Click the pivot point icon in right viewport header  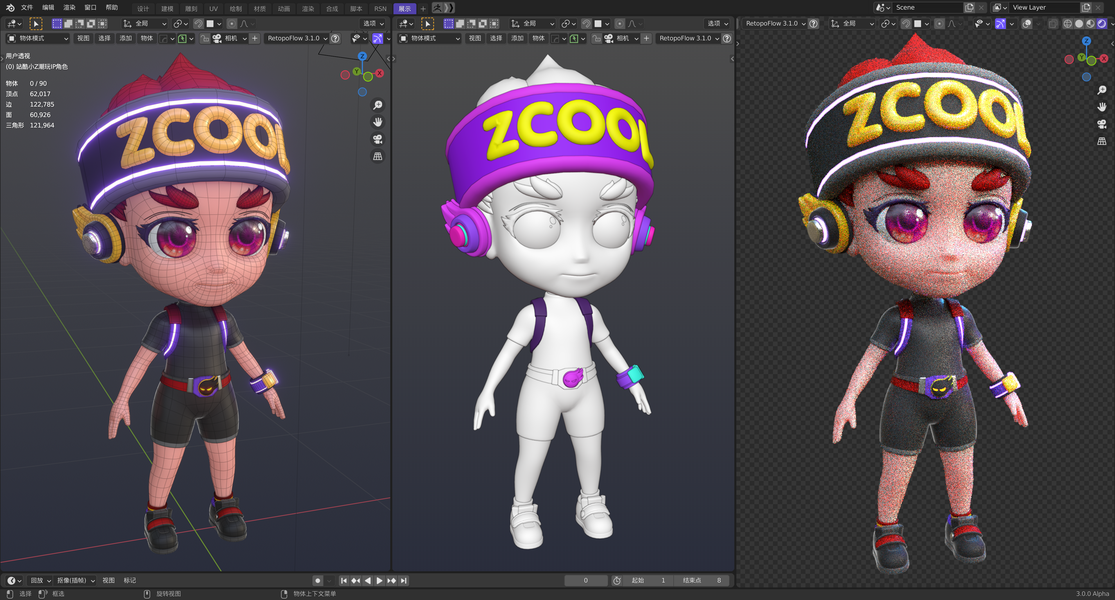889,23
